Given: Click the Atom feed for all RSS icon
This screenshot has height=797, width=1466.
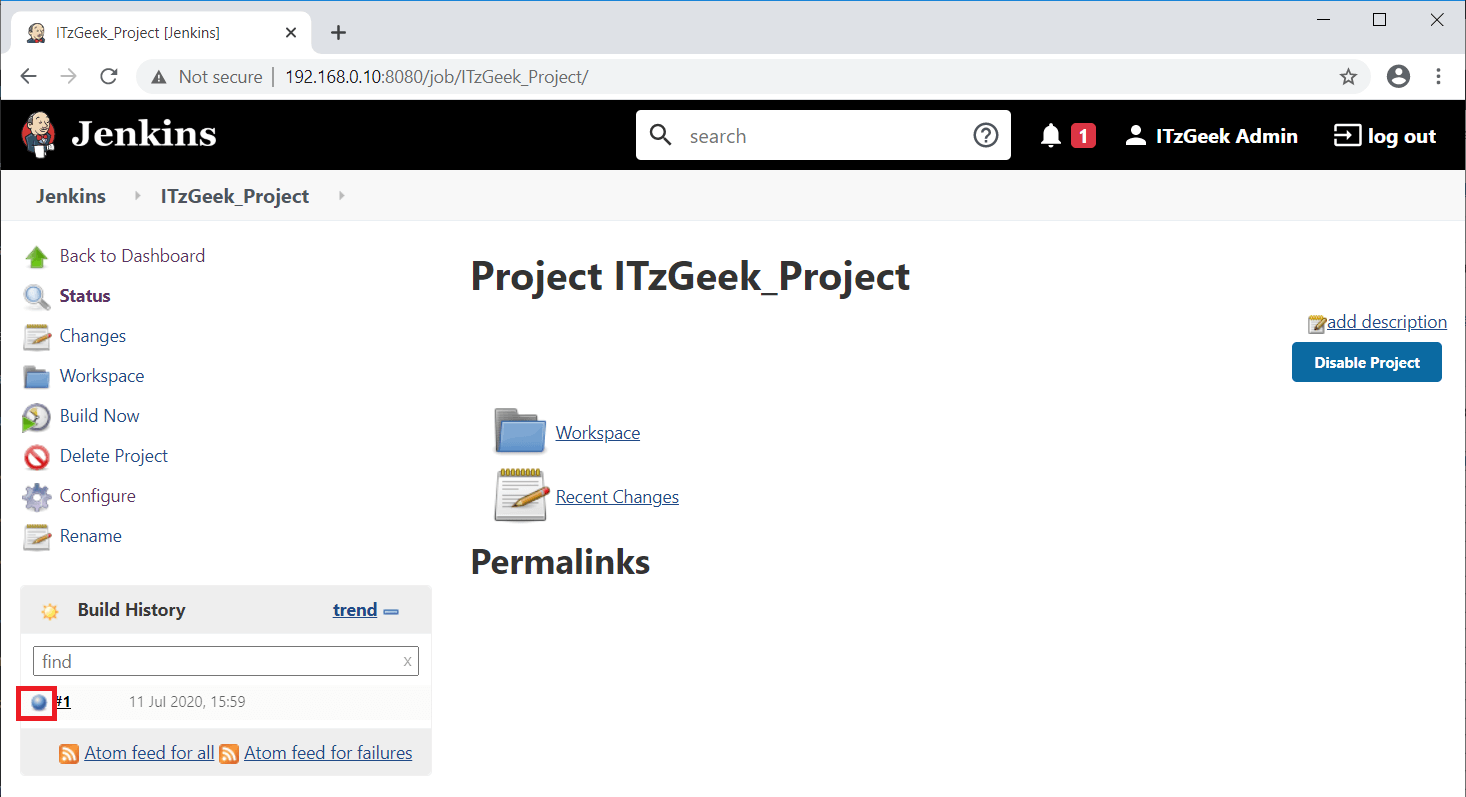Looking at the screenshot, I should point(69,754).
